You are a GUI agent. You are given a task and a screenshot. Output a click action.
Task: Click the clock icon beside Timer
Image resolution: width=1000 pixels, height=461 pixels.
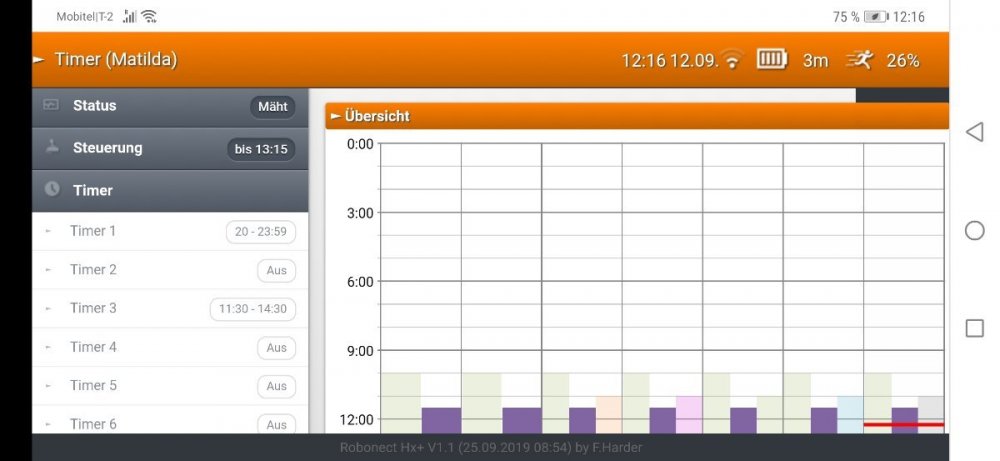point(52,190)
